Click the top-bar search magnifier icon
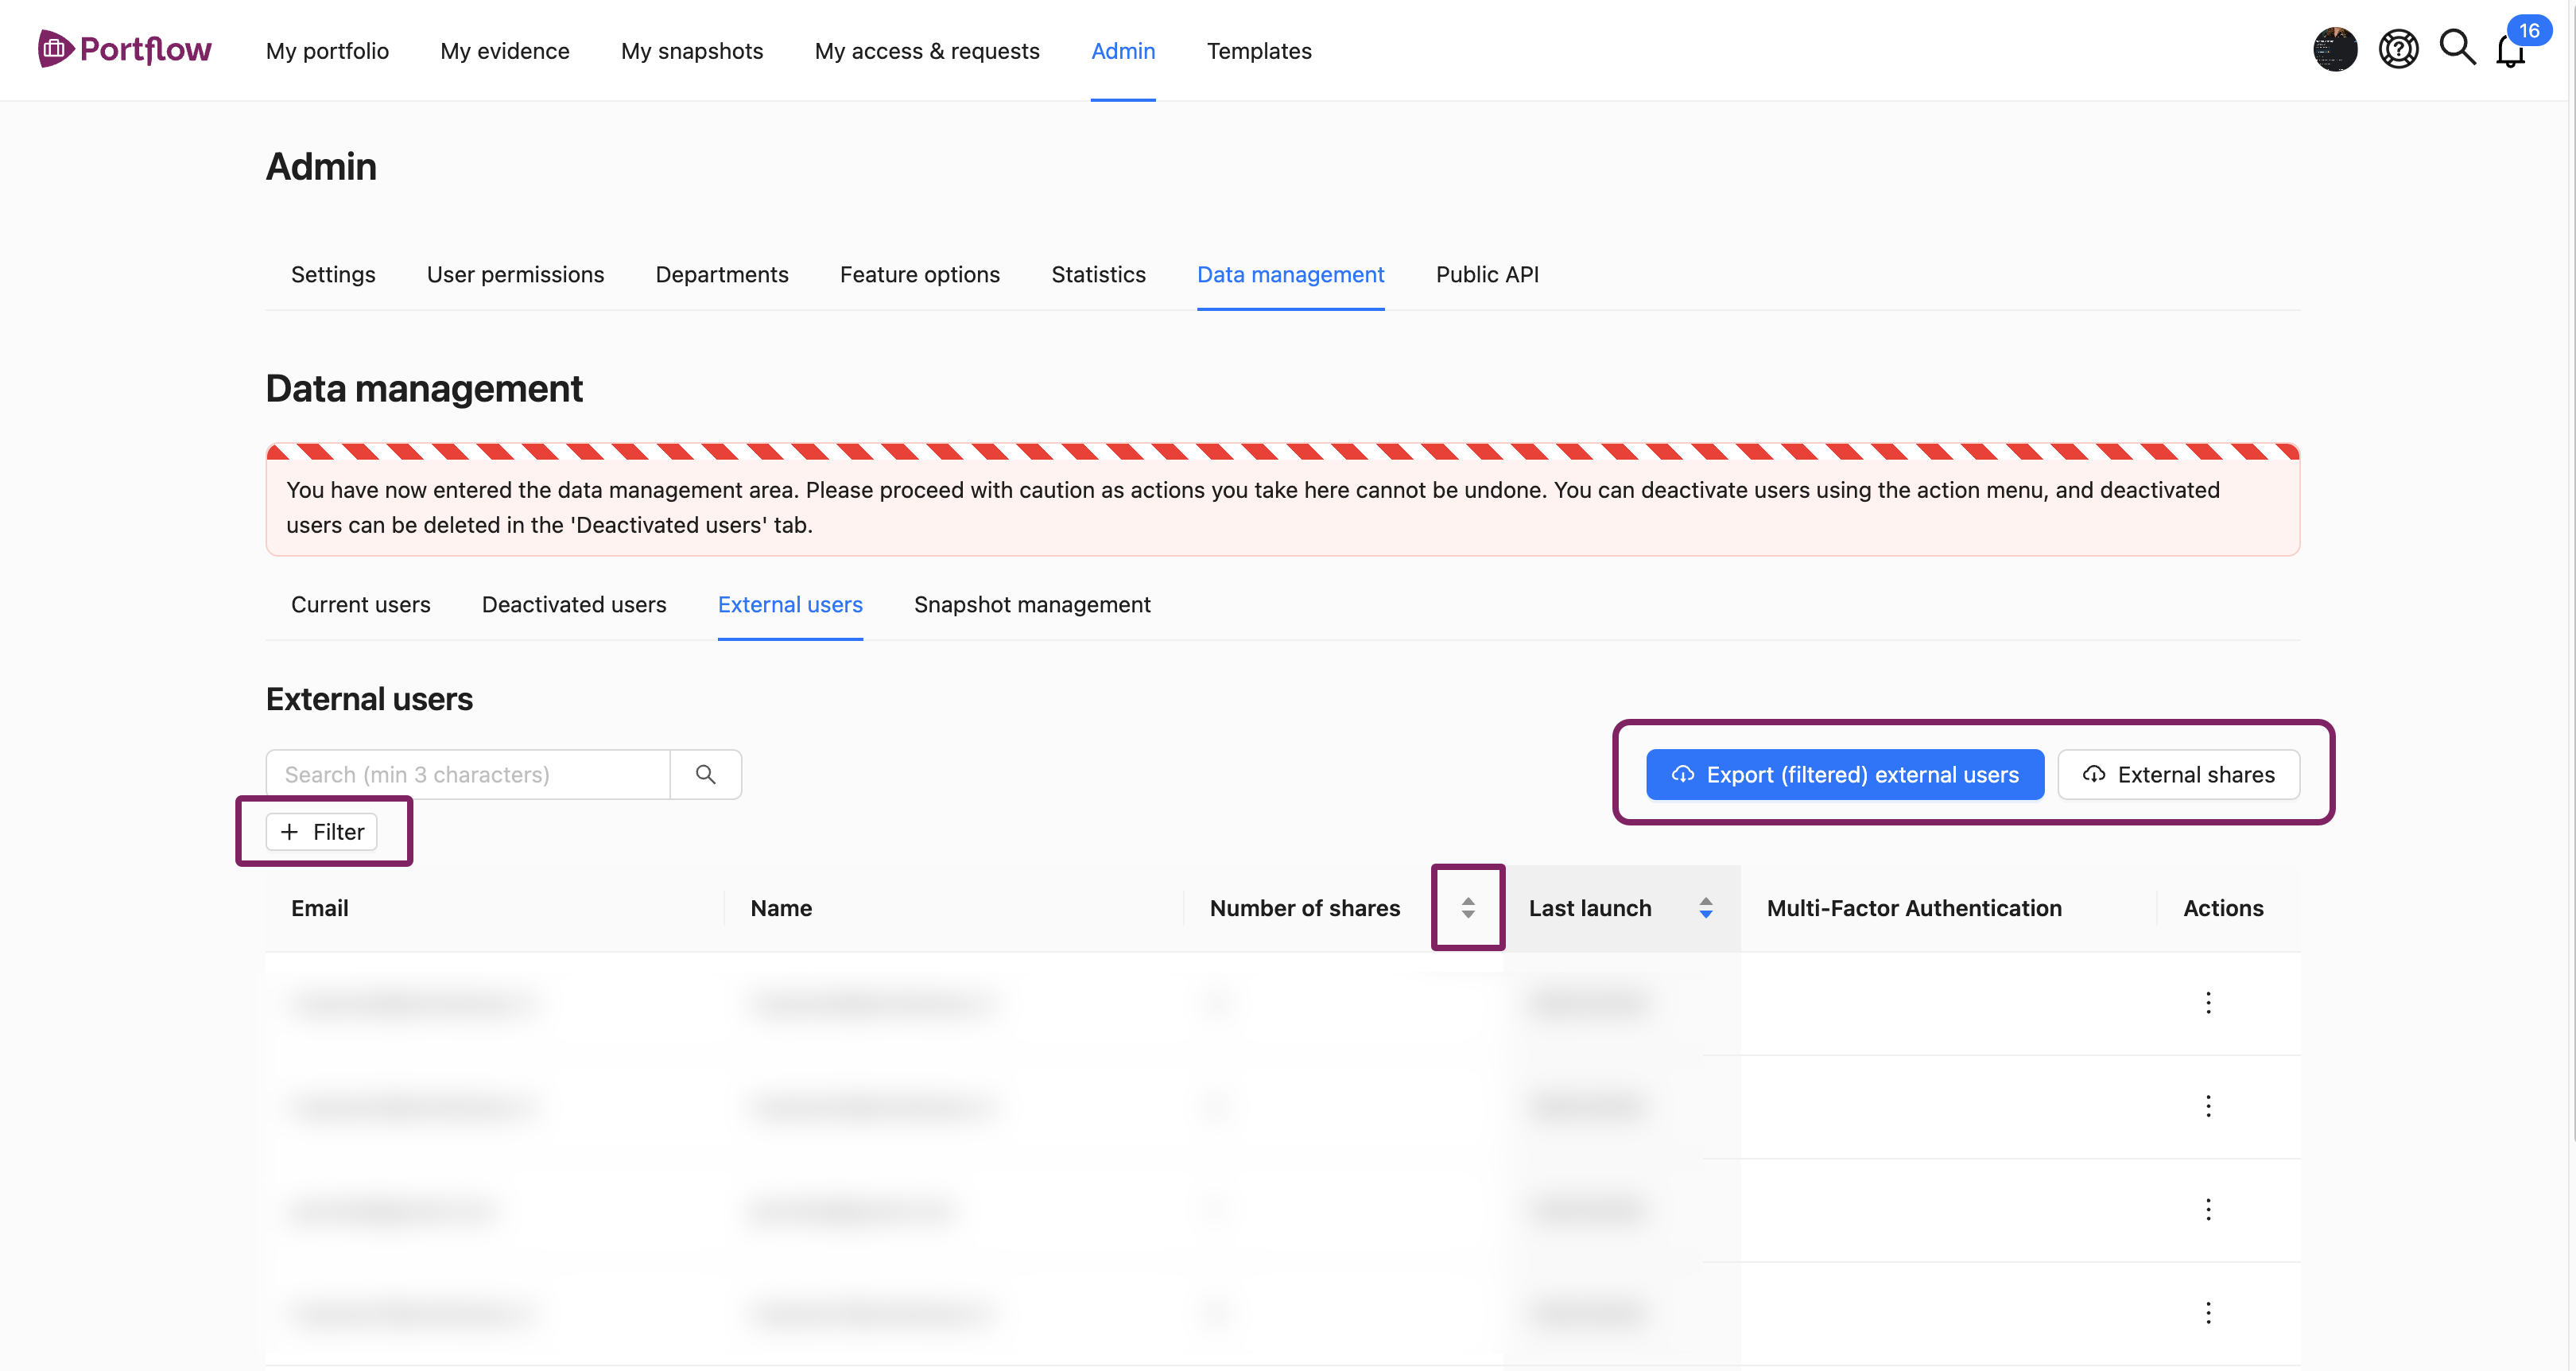Screen dimensions: 2576x1371 2457,48
